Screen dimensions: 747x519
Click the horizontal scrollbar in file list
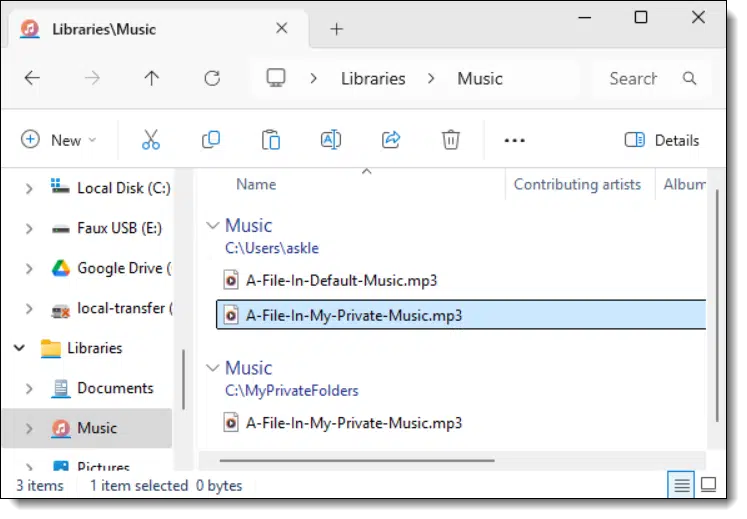[357, 460]
